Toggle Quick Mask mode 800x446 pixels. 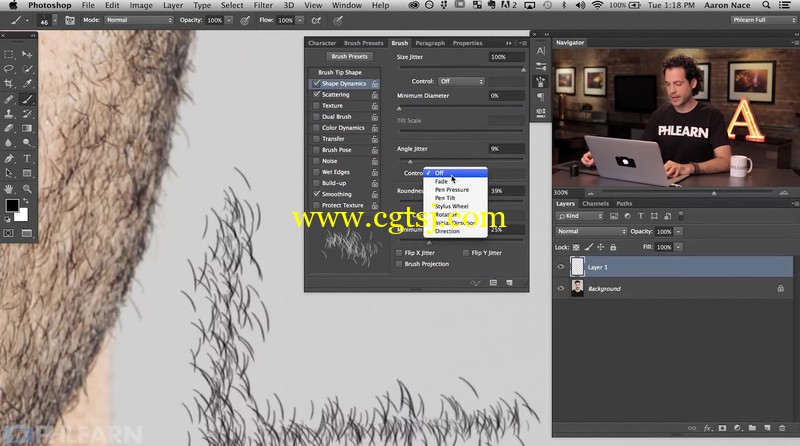9,233
